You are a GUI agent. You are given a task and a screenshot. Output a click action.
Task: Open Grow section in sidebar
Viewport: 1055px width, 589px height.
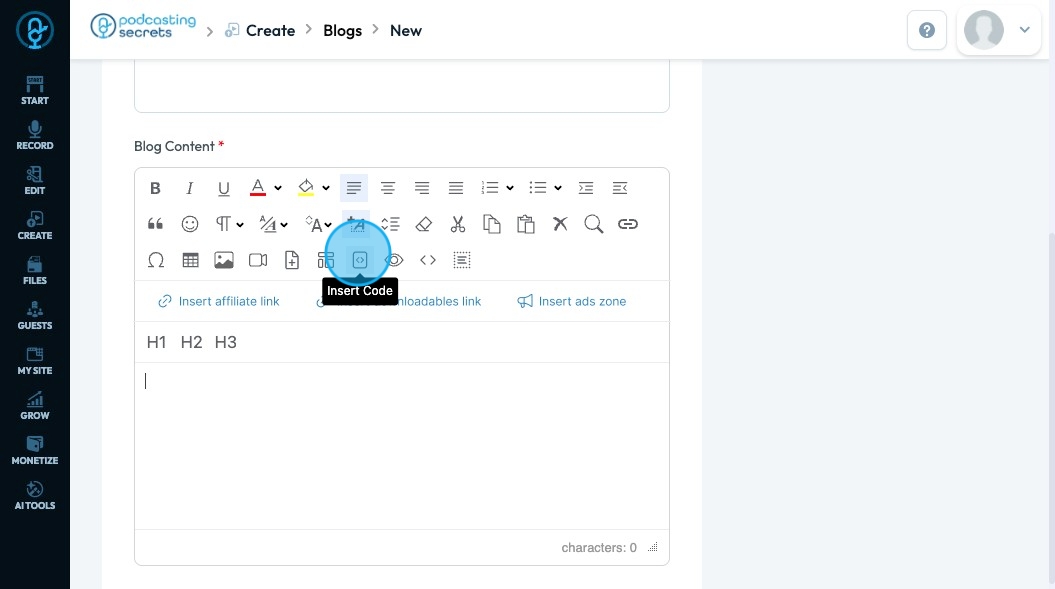(35, 406)
